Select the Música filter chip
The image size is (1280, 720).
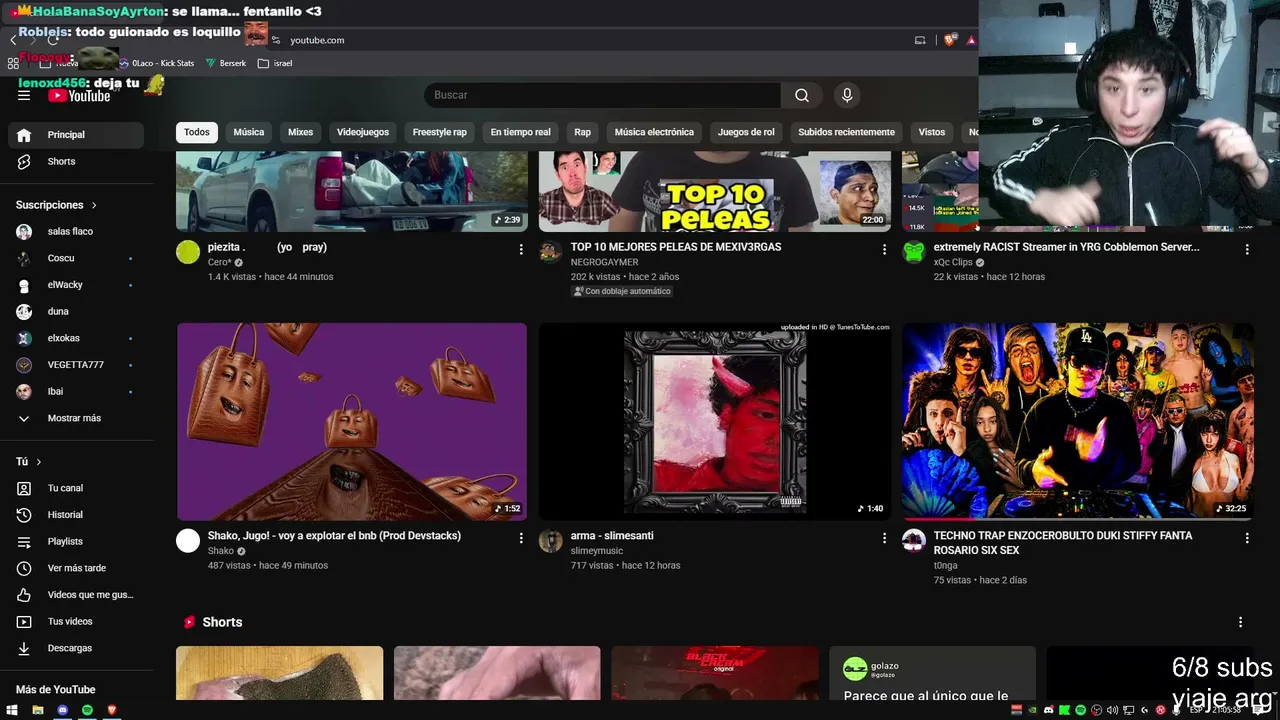point(249,132)
